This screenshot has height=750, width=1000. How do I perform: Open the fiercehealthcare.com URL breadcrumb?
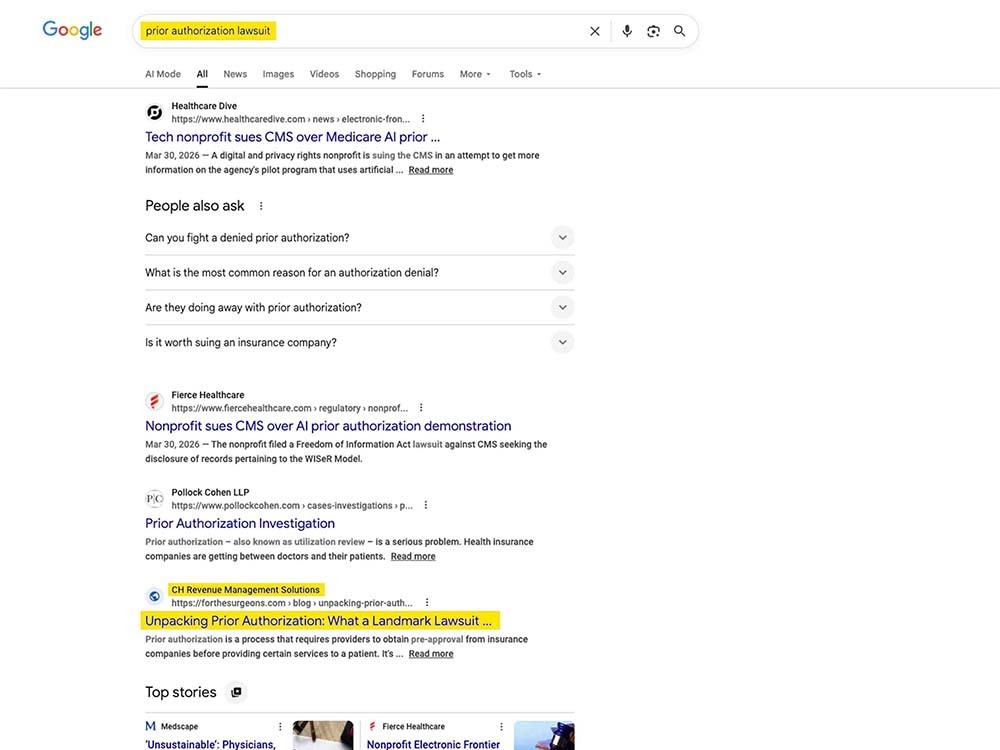(290, 408)
